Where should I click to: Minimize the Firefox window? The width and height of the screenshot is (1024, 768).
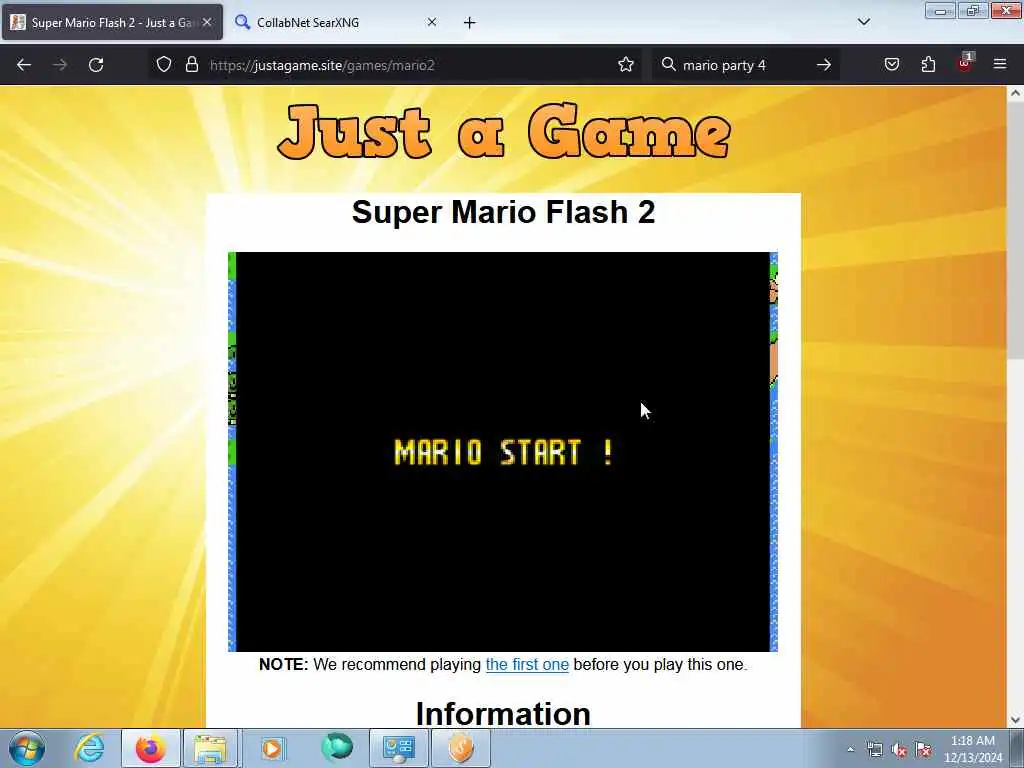click(x=940, y=11)
